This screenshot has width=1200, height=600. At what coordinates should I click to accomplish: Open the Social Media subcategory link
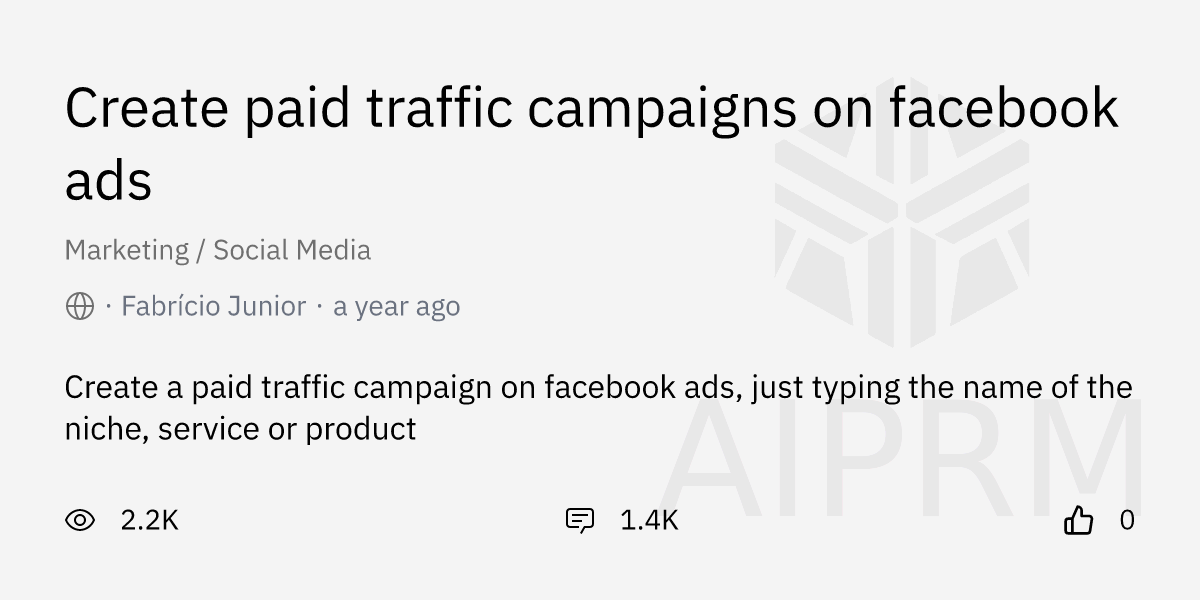[x=291, y=250]
